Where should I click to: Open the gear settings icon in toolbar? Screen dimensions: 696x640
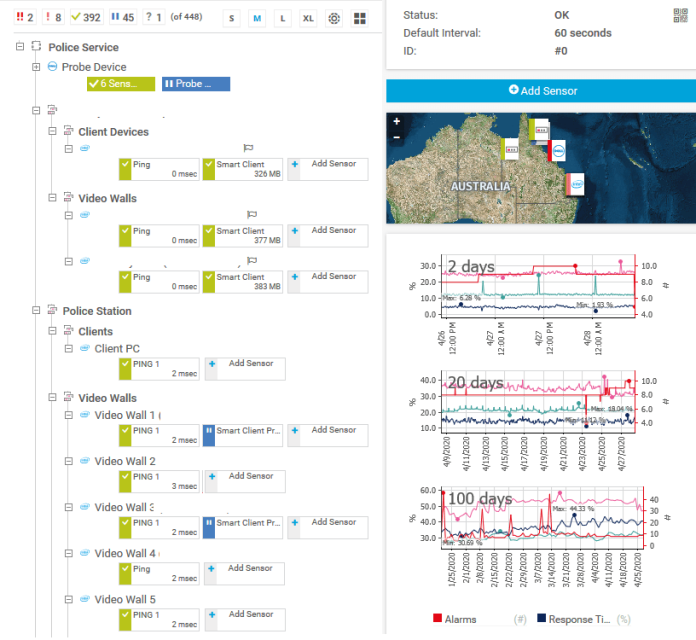coord(334,18)
